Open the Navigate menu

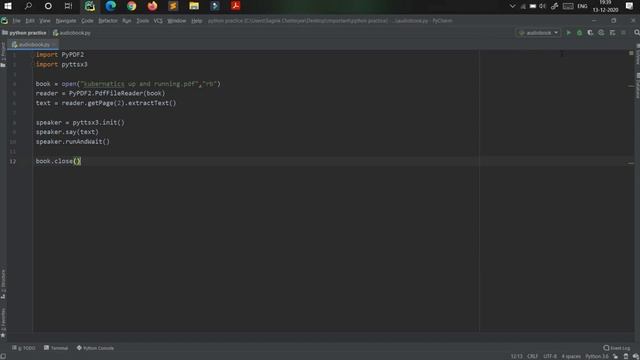tap(66, 20)
